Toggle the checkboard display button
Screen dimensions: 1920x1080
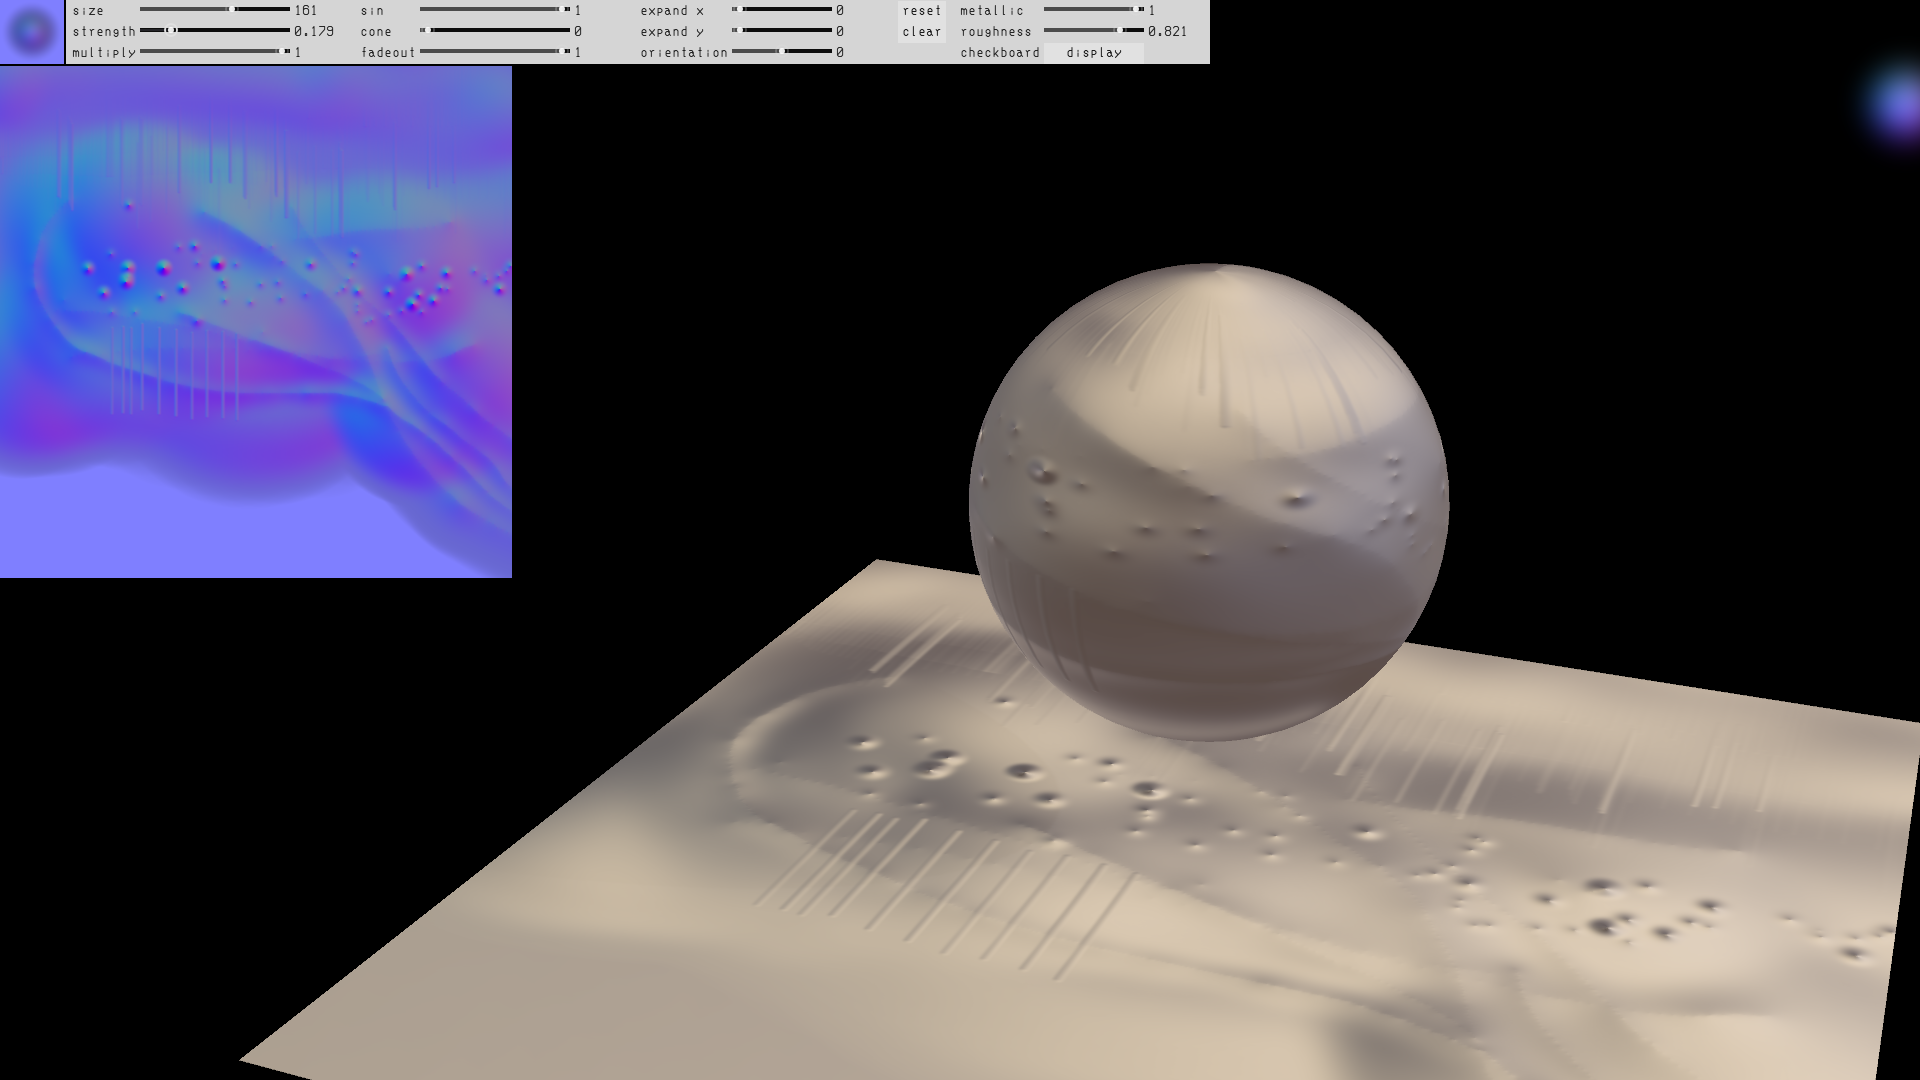pos(1093,53)
